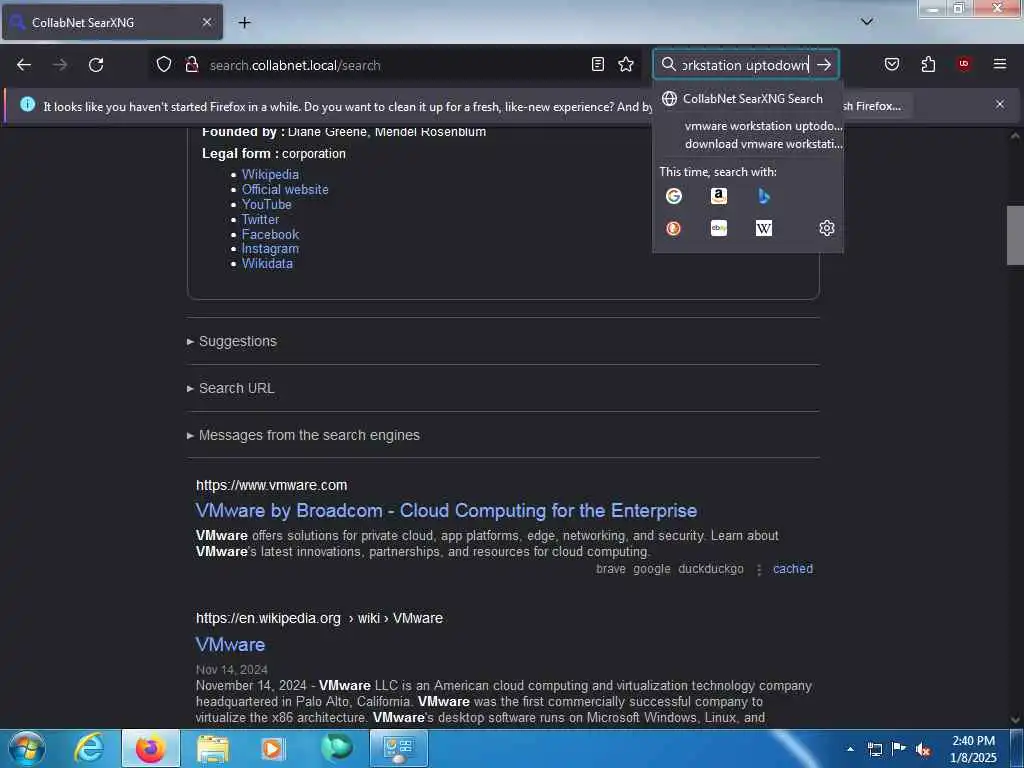Dismiss the Firefox refresh notification bar
The image size is (1024, 768).
tap(1000, 104)
